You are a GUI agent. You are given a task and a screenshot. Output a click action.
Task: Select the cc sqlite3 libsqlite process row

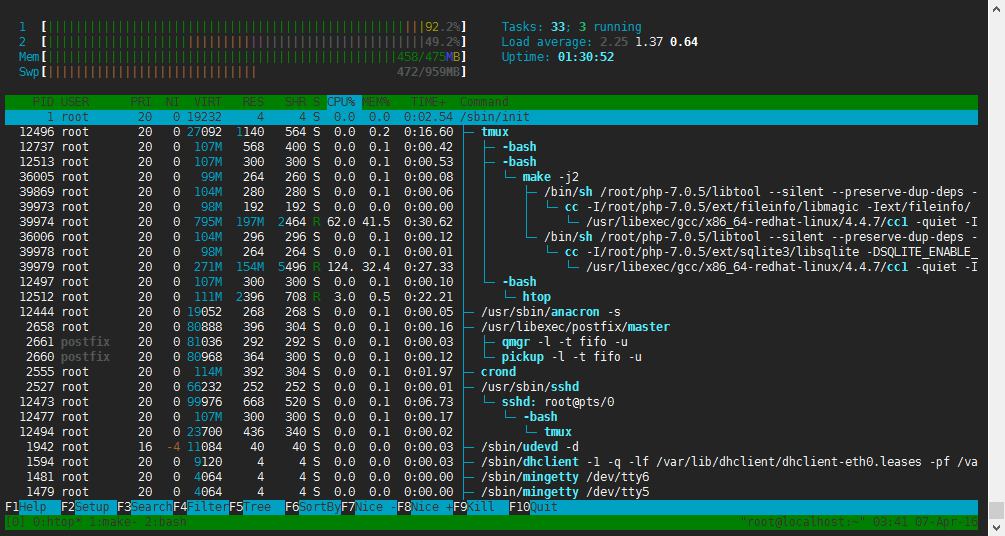point(492,252)
